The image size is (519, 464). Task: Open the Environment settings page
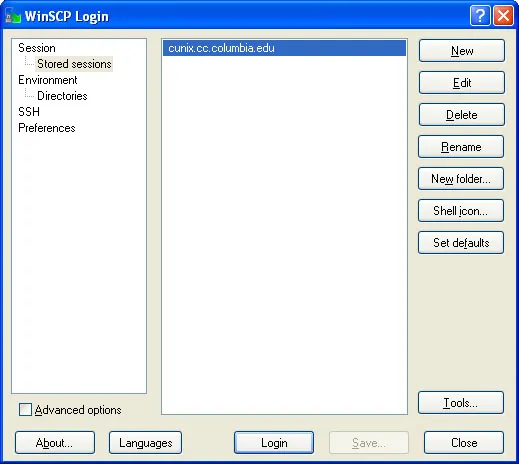coord(48,80)
